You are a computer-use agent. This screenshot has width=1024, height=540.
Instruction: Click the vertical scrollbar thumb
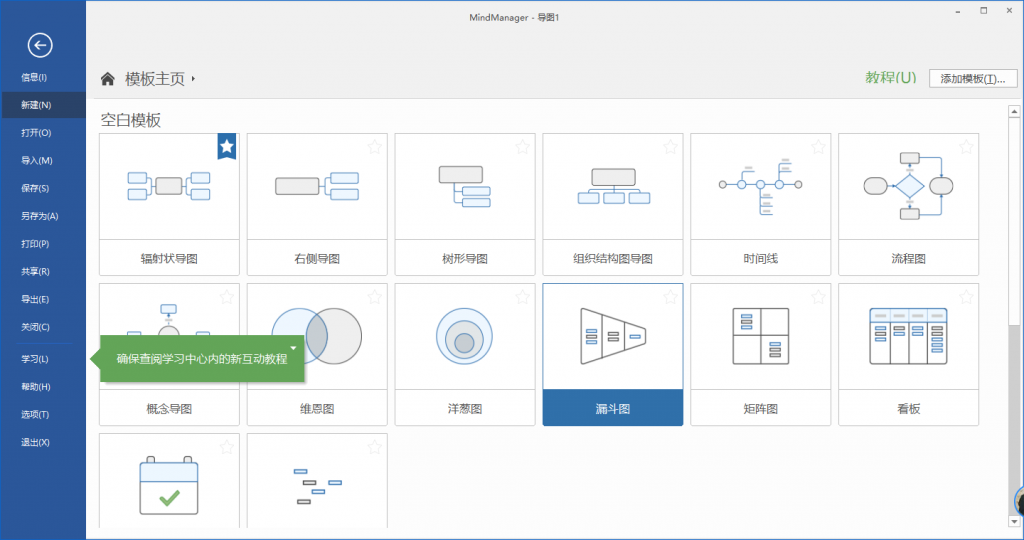pos(1014,221)
